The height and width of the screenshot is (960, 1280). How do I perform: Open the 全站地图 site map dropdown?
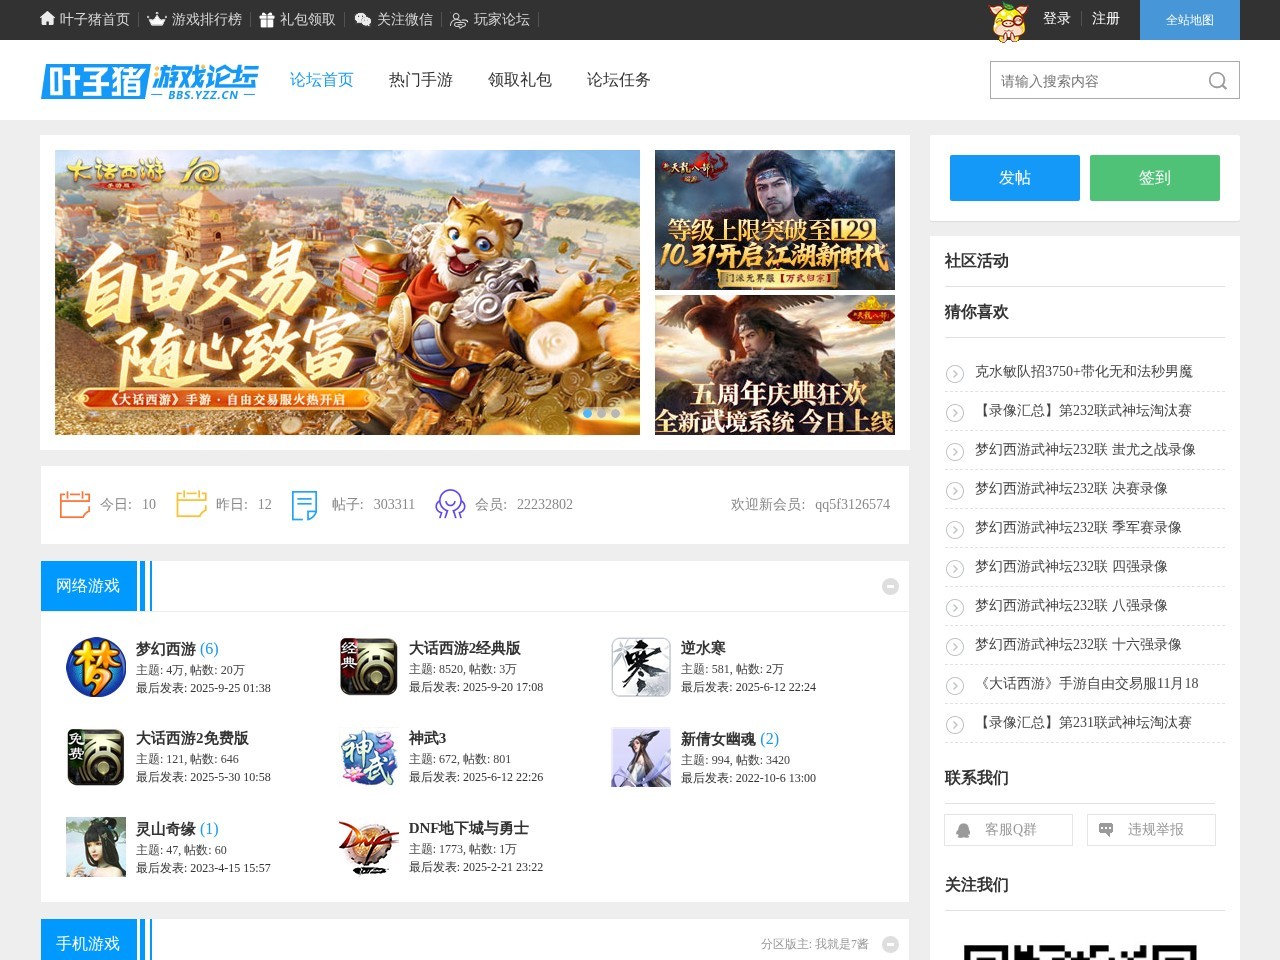coord(1189,20)
